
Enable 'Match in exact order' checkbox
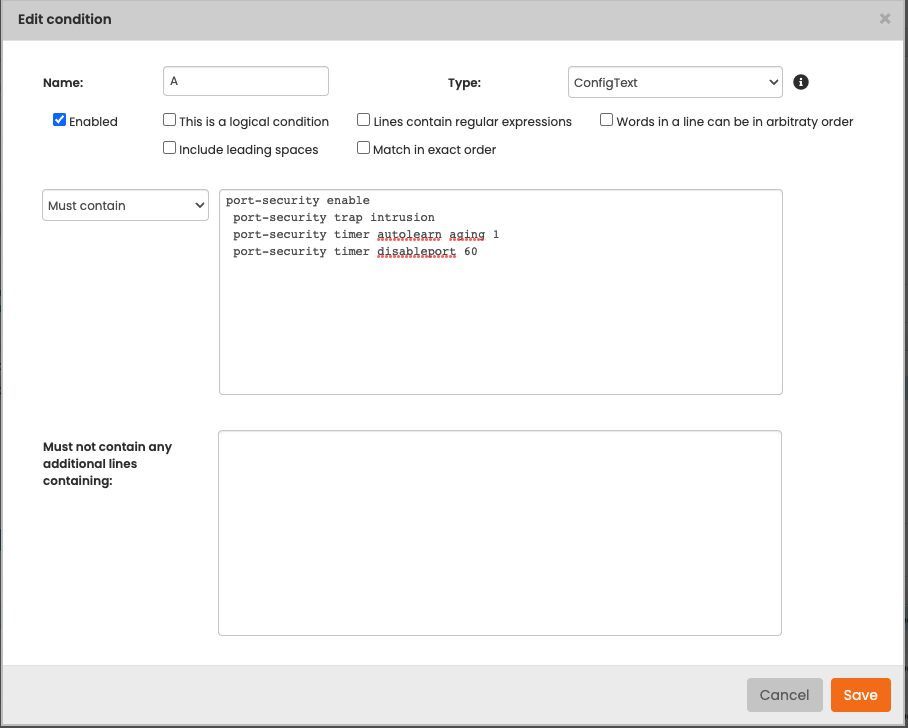coord(364,148)
